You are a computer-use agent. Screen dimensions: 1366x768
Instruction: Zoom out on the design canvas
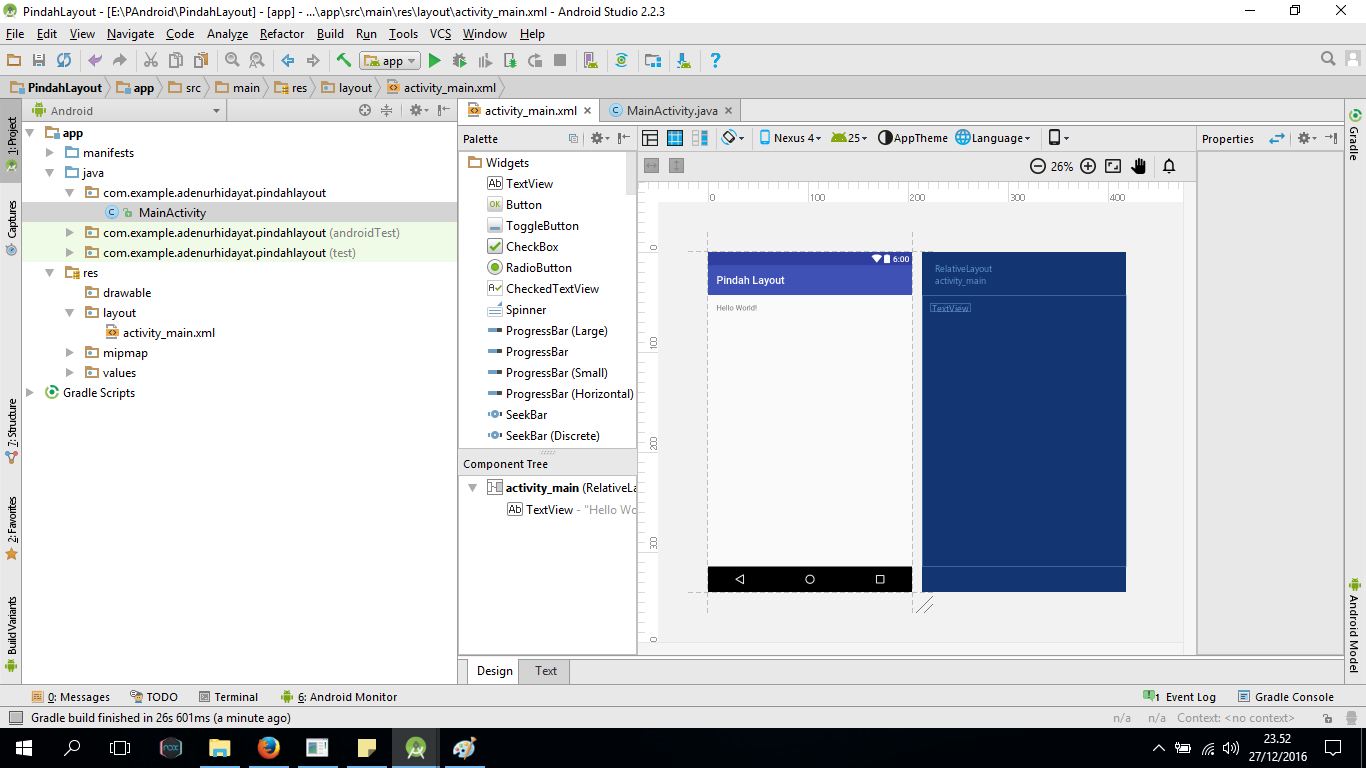pyautogui.click(x=1038, y=167)
